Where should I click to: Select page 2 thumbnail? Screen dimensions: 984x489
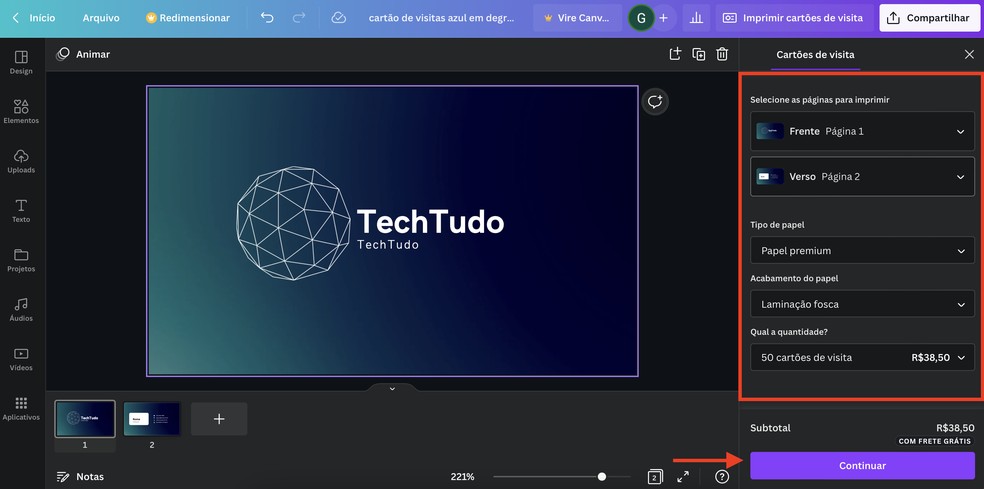click(x=152, y=419)
